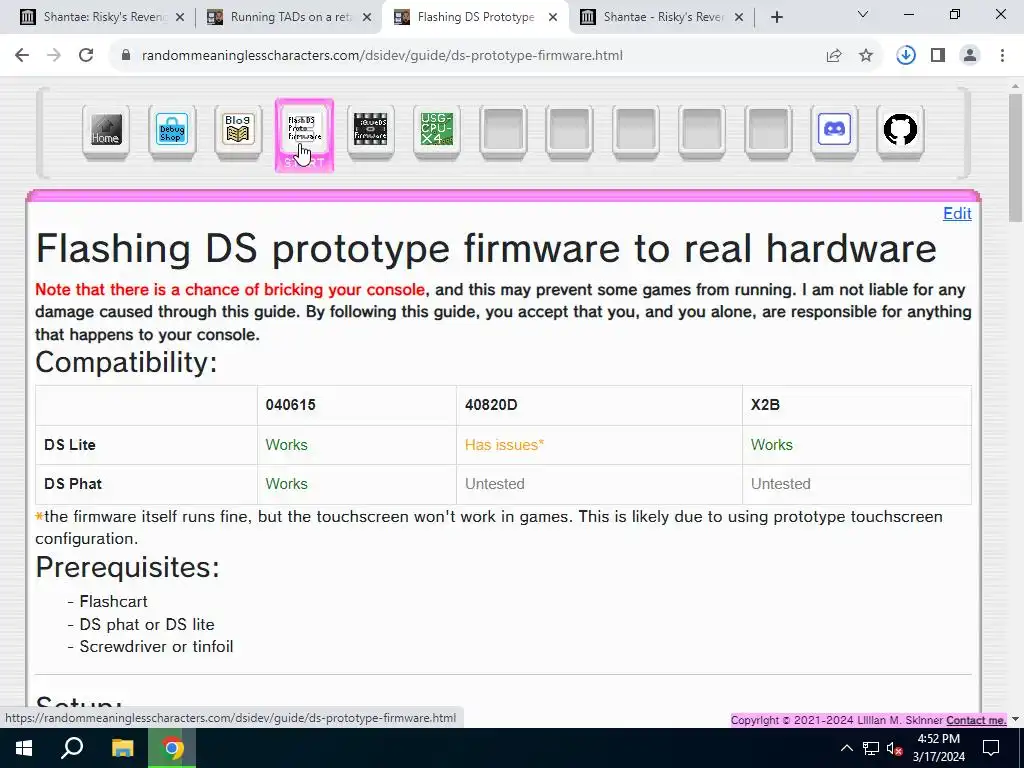Go forward using browser forward arrow
This screenshot has width=1024, height=768.
[x=54, y=56]
